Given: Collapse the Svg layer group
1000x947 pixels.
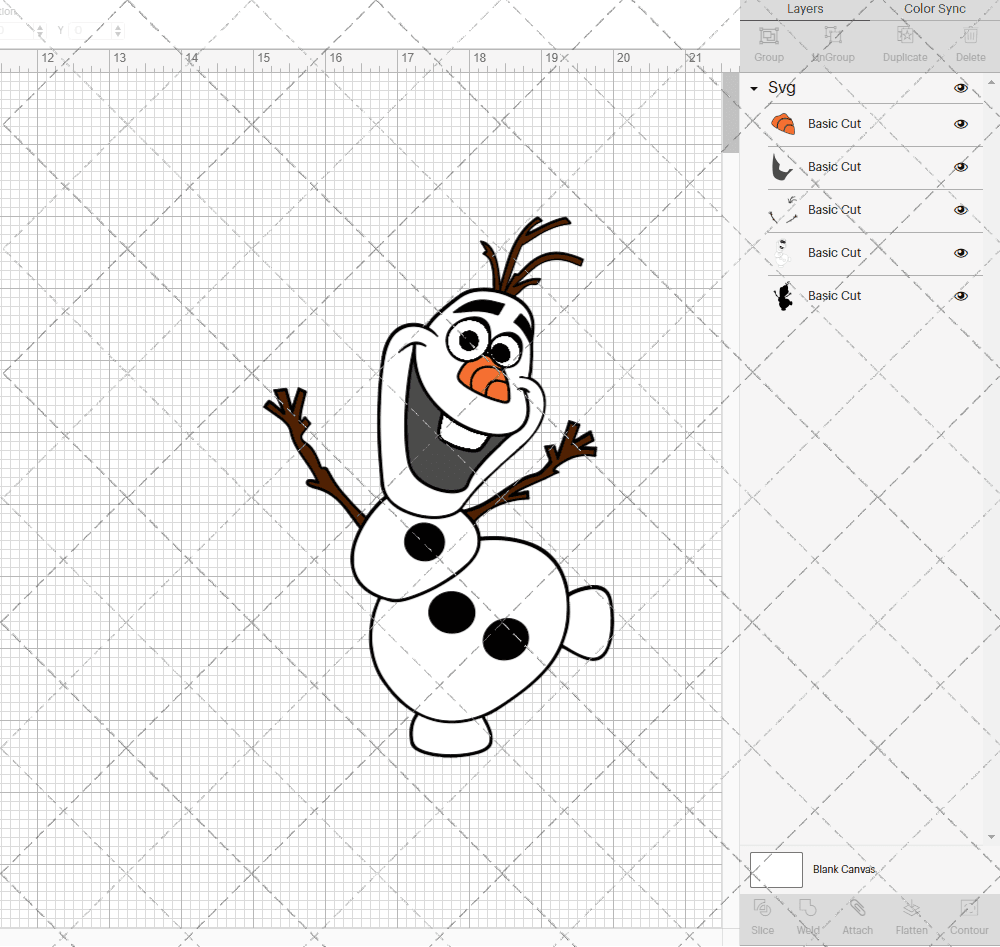Looking at the screenshot, I should click(754, 89).
